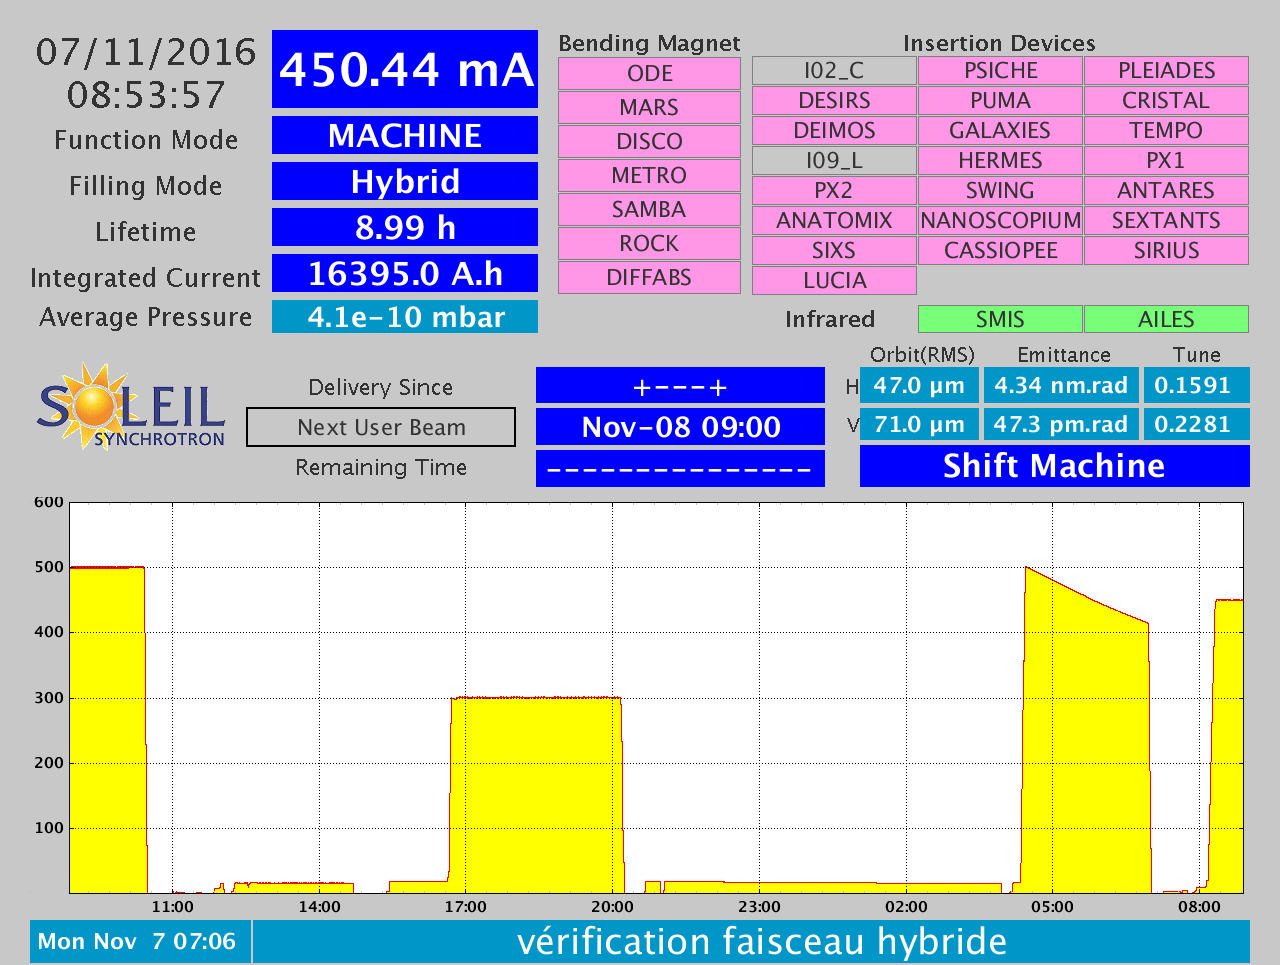This screenshot has width=1280, height=965.
Task: Click the Average Pressure label
Action: tap(145, 317)
